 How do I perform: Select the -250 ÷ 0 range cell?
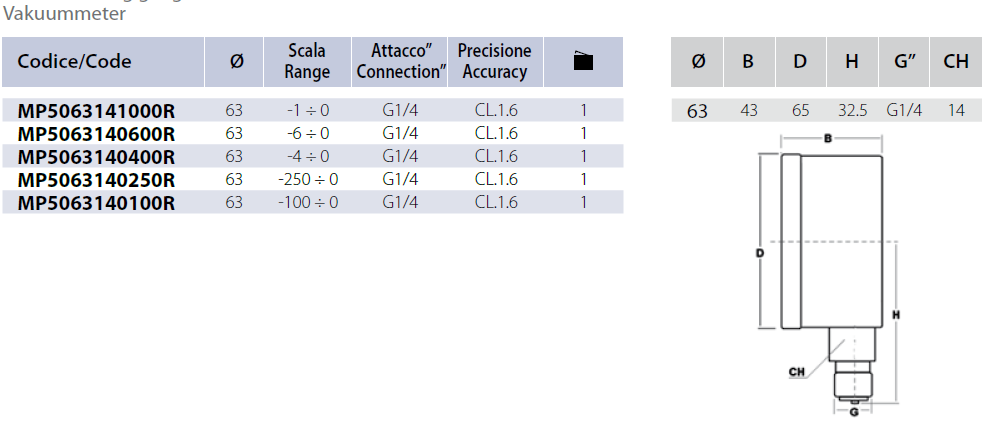click(x=308, y=179)
